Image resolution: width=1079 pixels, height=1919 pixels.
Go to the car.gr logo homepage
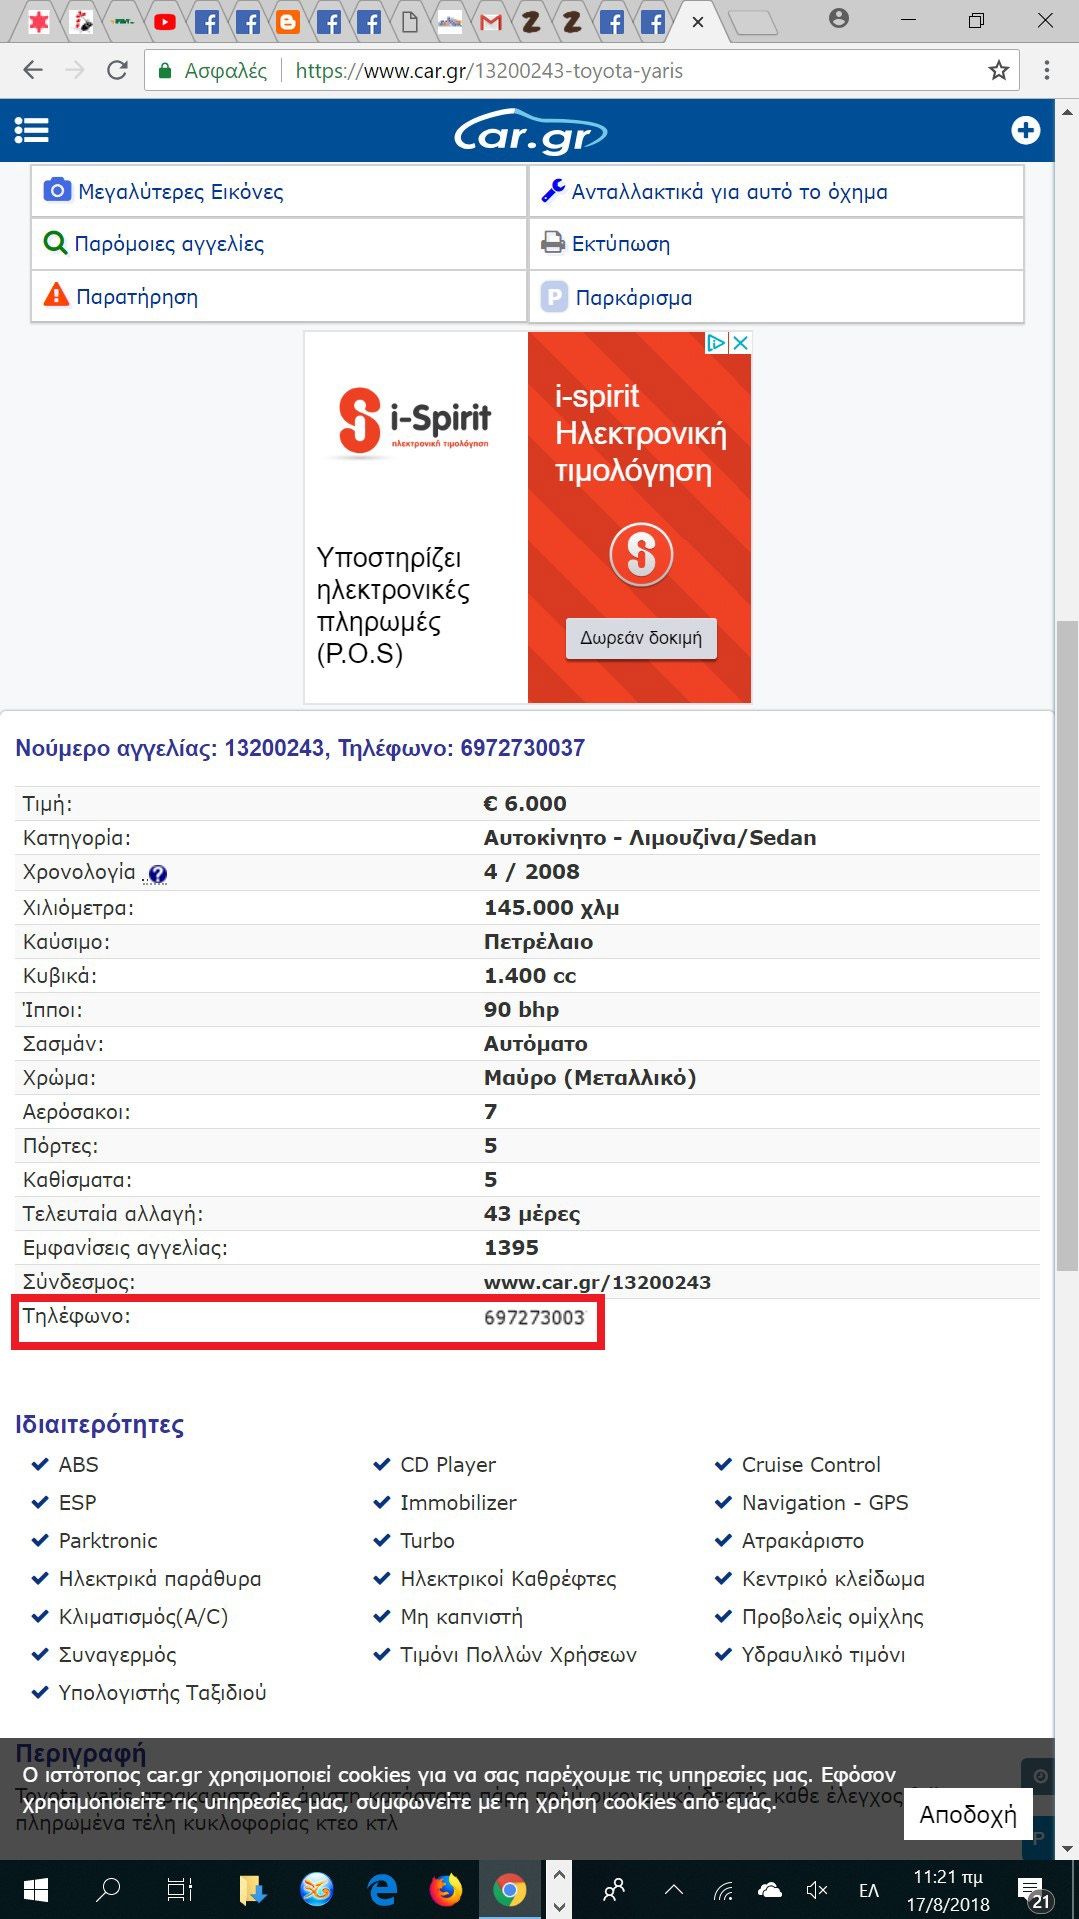pos(529,131)
